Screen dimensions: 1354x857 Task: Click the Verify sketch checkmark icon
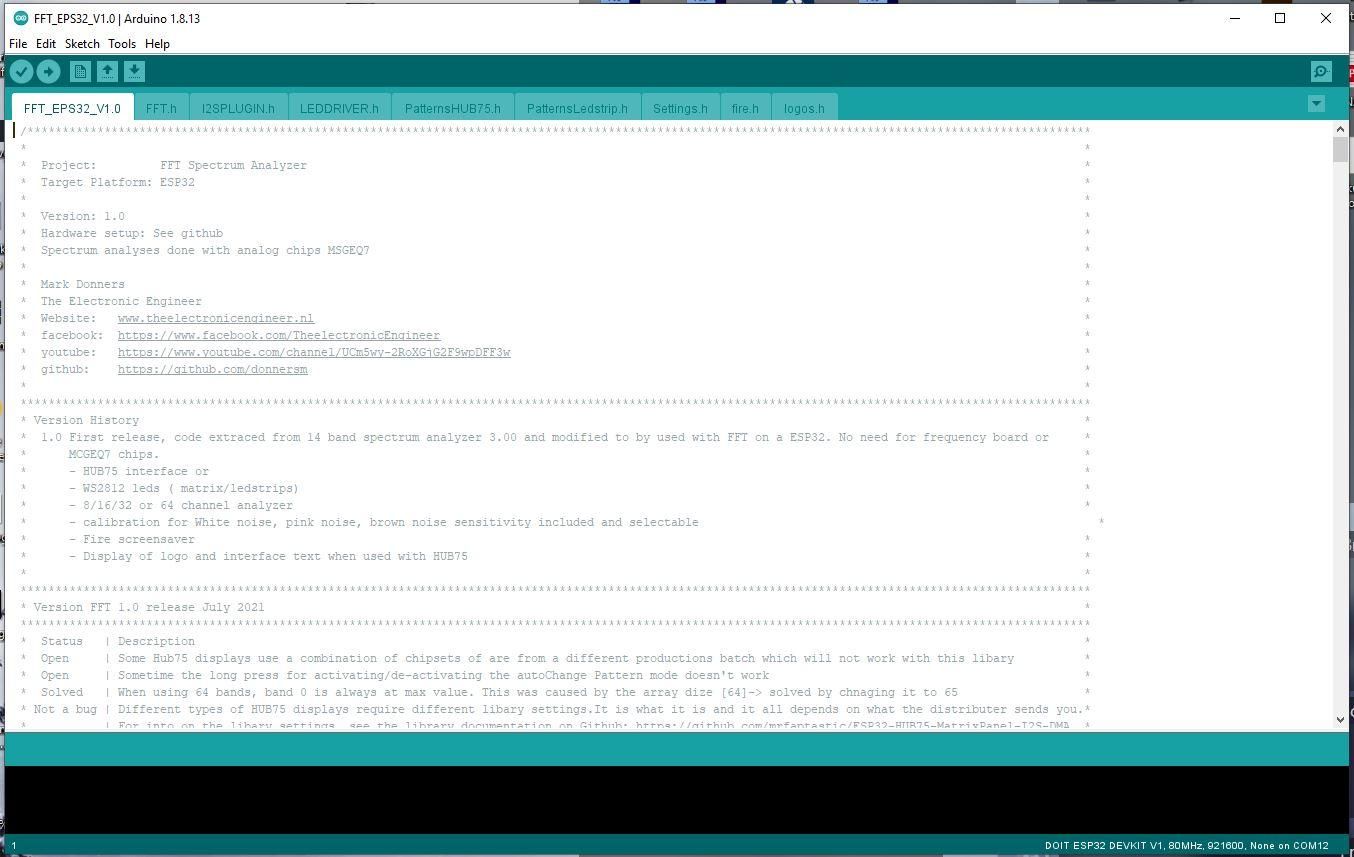(21, 72)
